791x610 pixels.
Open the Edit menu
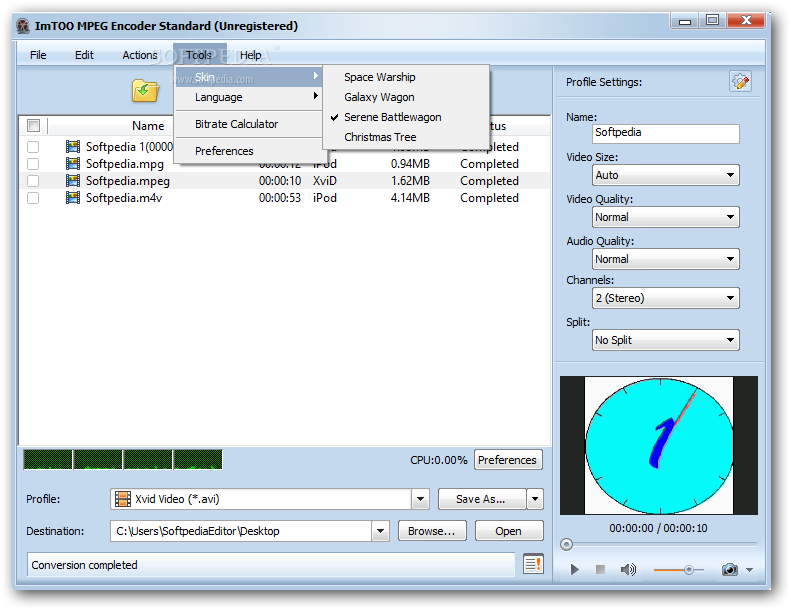(x=84, y=55)
